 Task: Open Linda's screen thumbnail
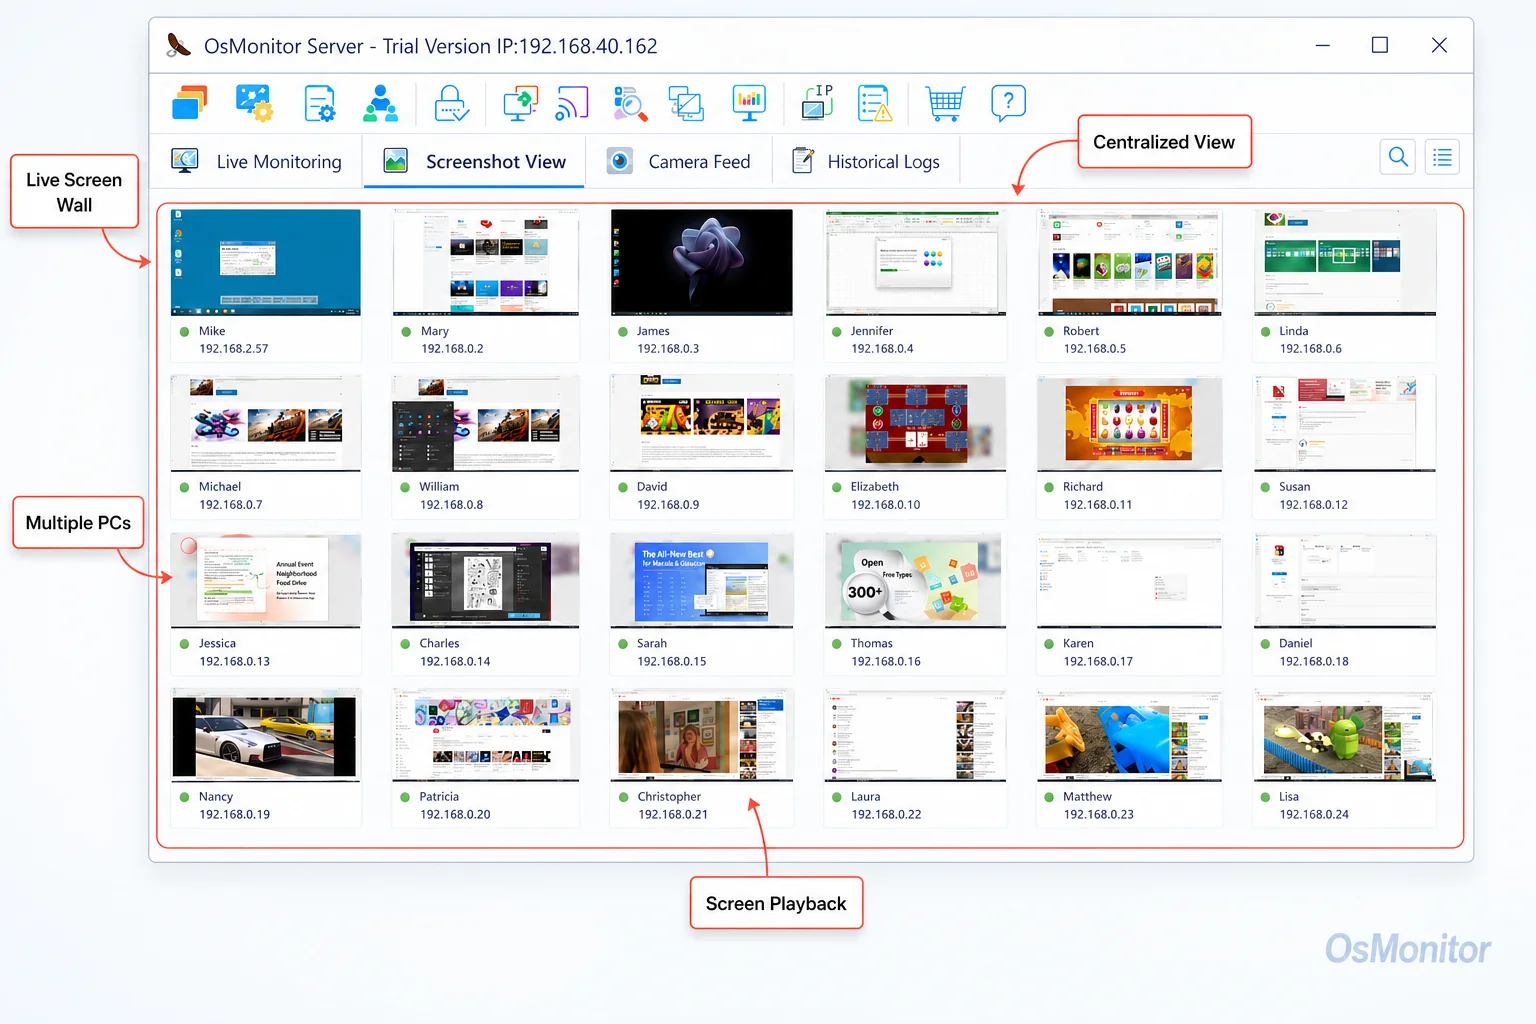pos(1344,262)
